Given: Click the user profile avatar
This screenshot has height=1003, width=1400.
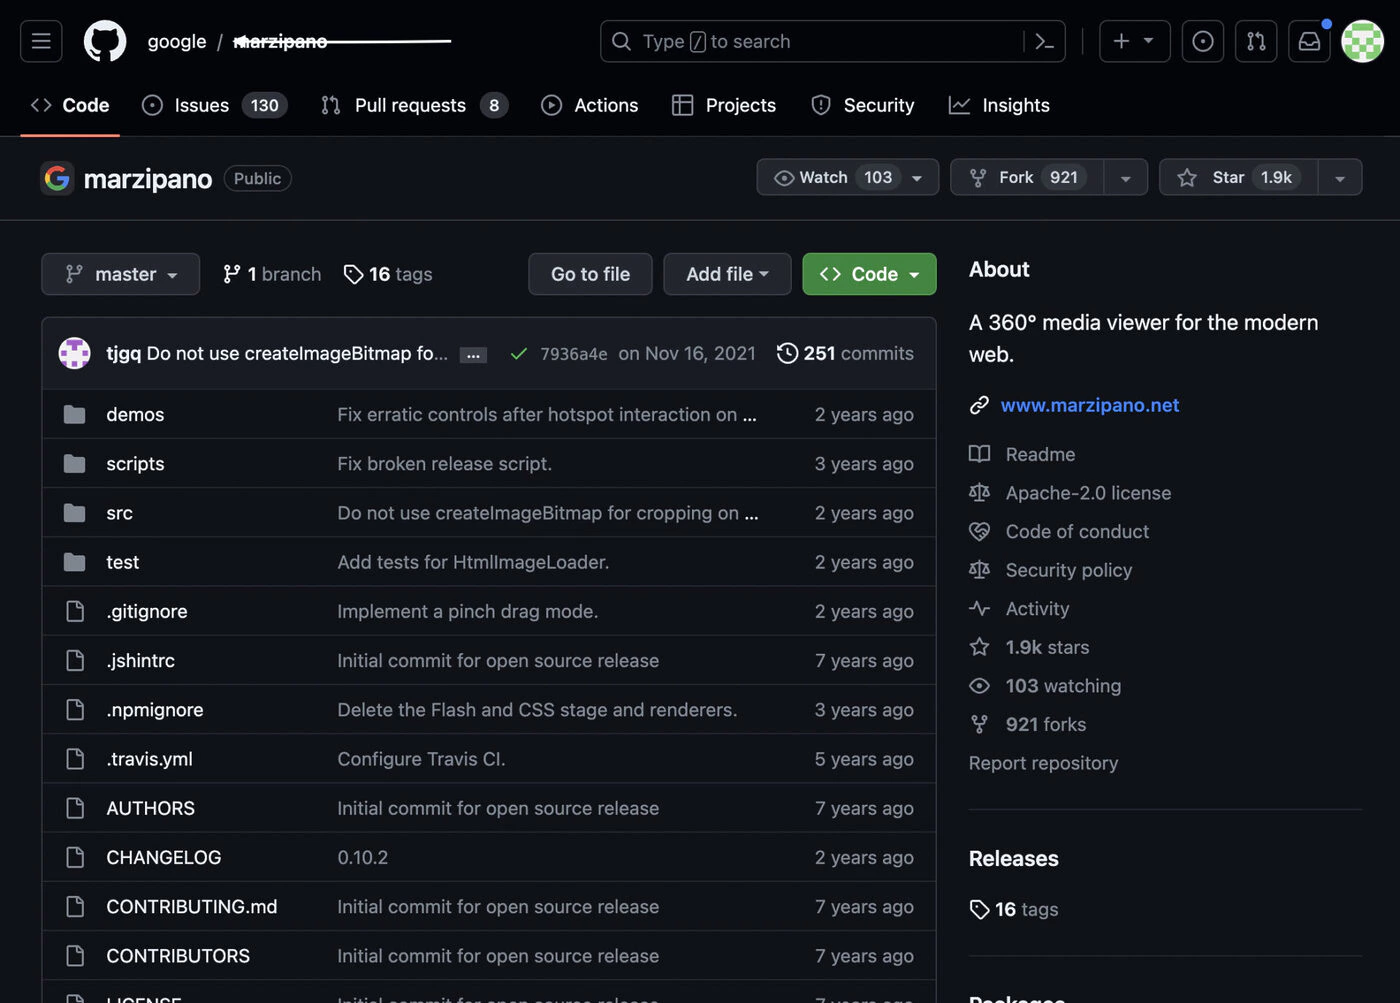Looking at the screenshot, I should point(1361,41).
